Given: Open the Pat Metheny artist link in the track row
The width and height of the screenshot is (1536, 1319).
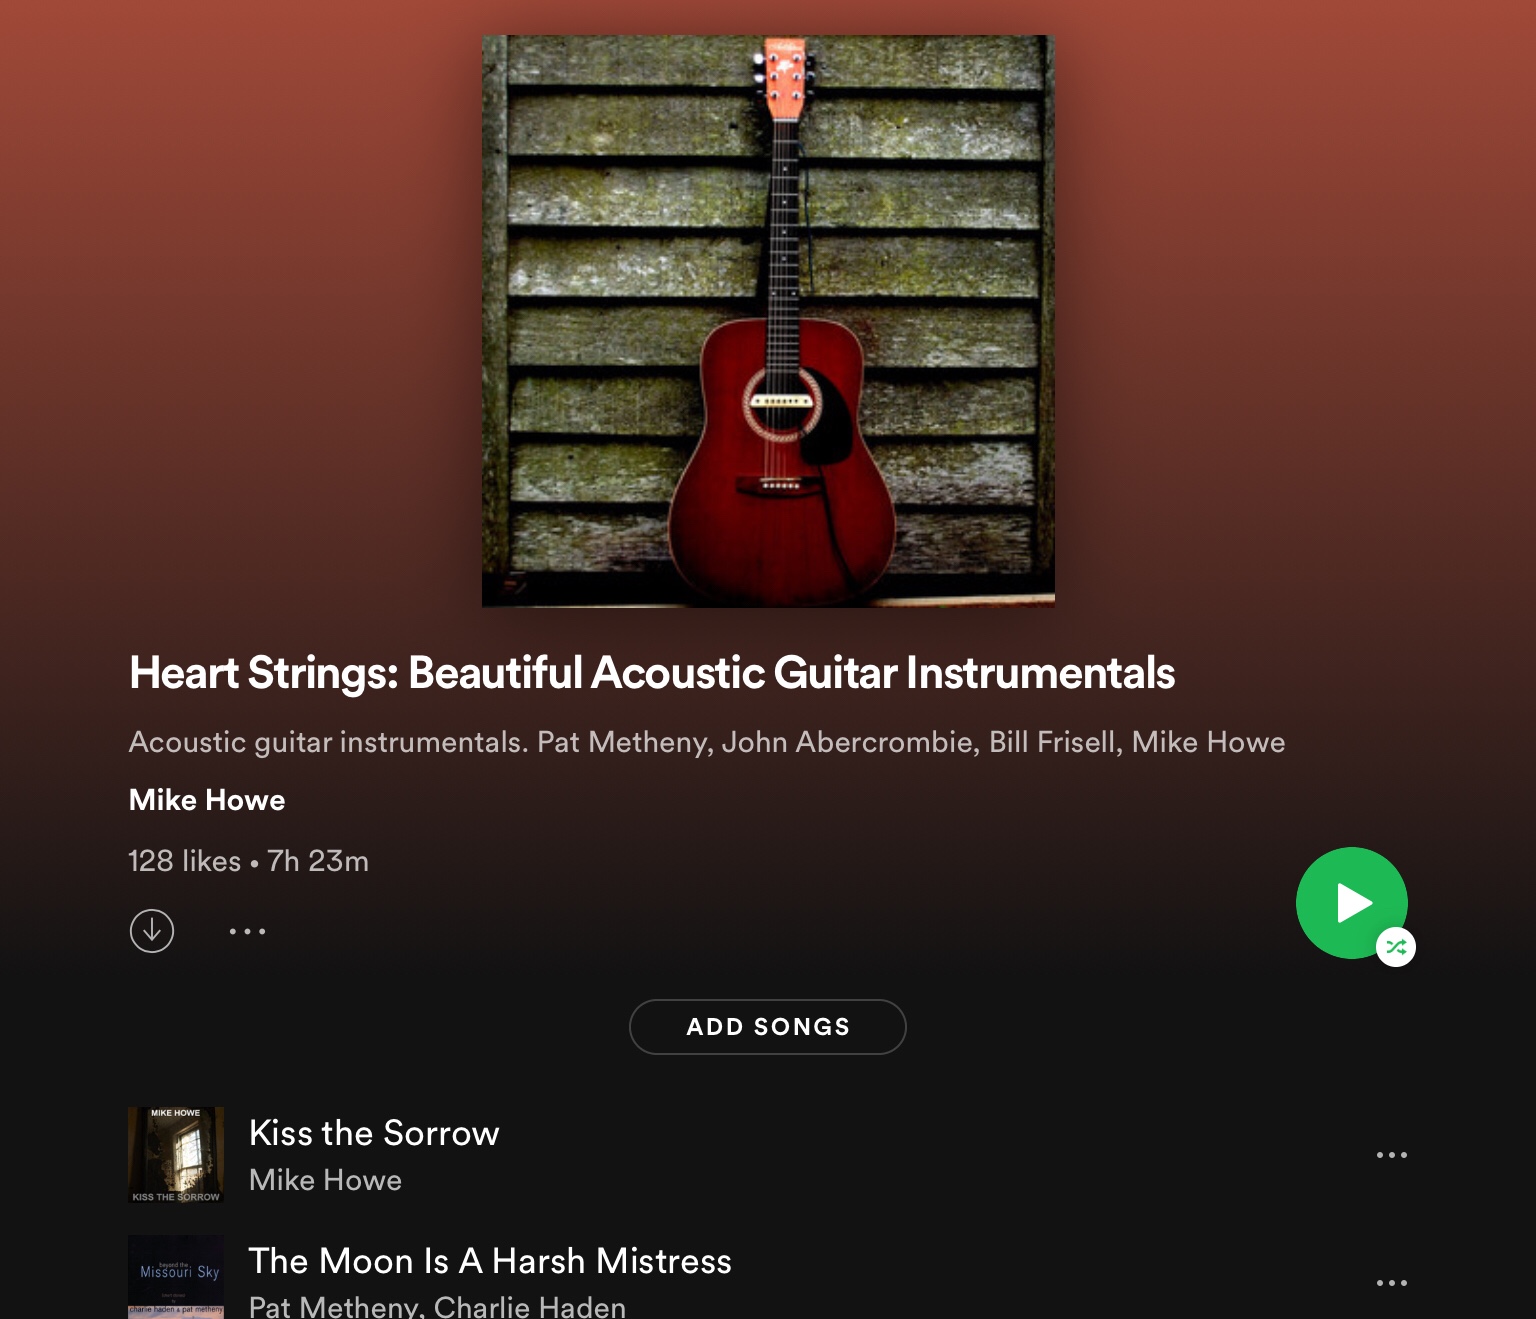Looking at the screenshot, I should pos(335,1306).
